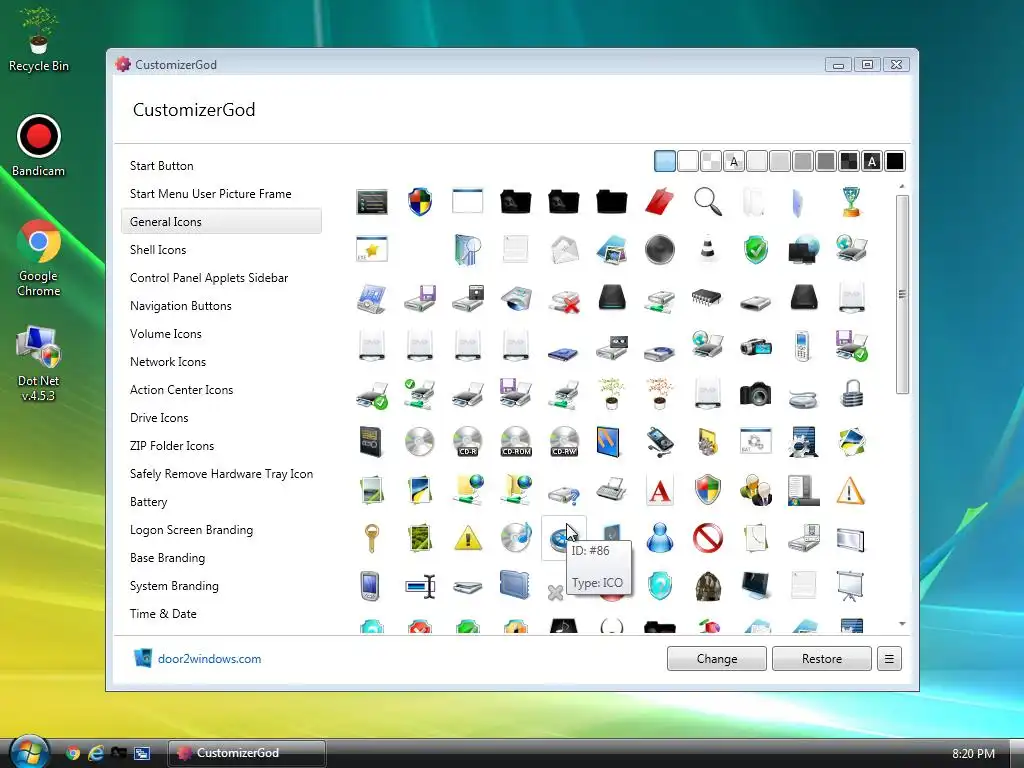
Task: Click the scrollbar down arrow
Action: [x=902, y=624]
